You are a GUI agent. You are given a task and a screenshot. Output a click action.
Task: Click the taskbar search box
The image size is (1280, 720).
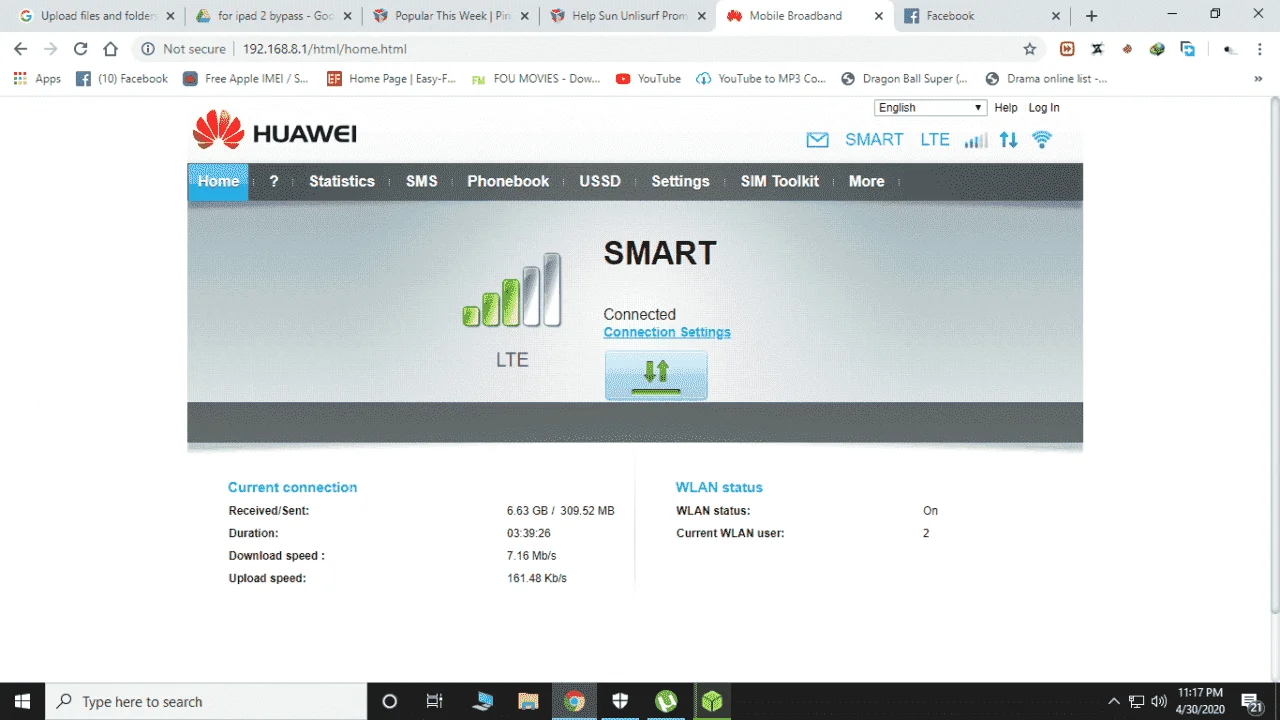click(x=206, y=701)
